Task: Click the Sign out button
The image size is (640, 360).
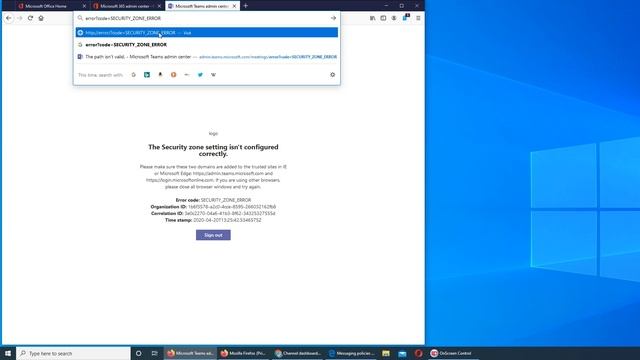Action: [x=213, y=235]
